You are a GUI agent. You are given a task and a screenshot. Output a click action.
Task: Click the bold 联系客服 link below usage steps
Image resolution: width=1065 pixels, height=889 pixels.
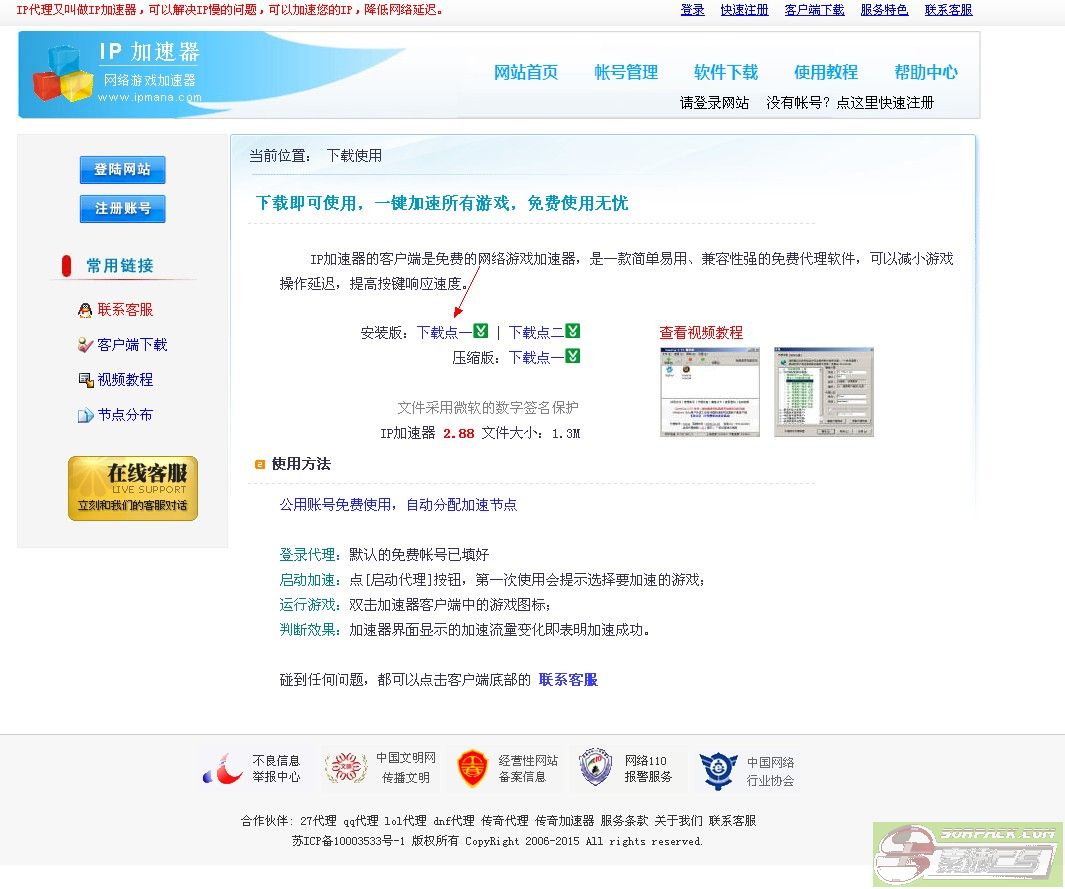[x=568, y=680]
